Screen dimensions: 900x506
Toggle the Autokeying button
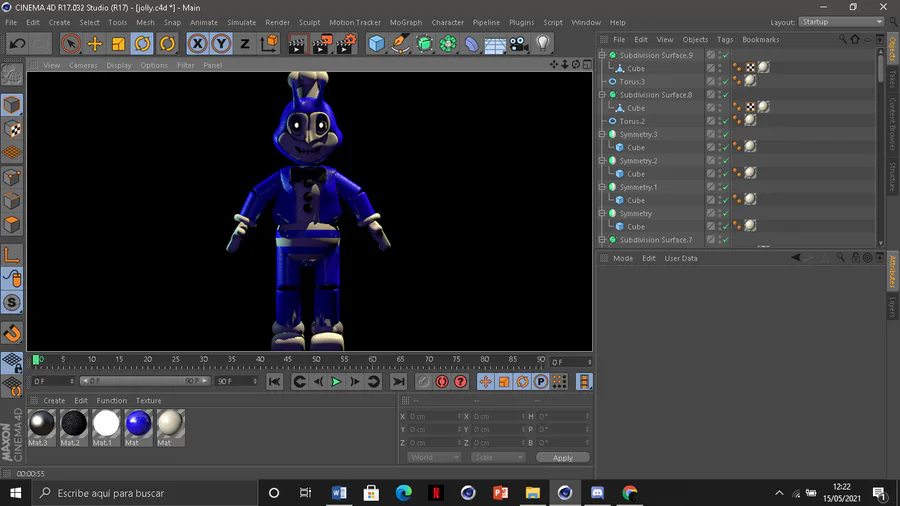(x=442, y=382)
